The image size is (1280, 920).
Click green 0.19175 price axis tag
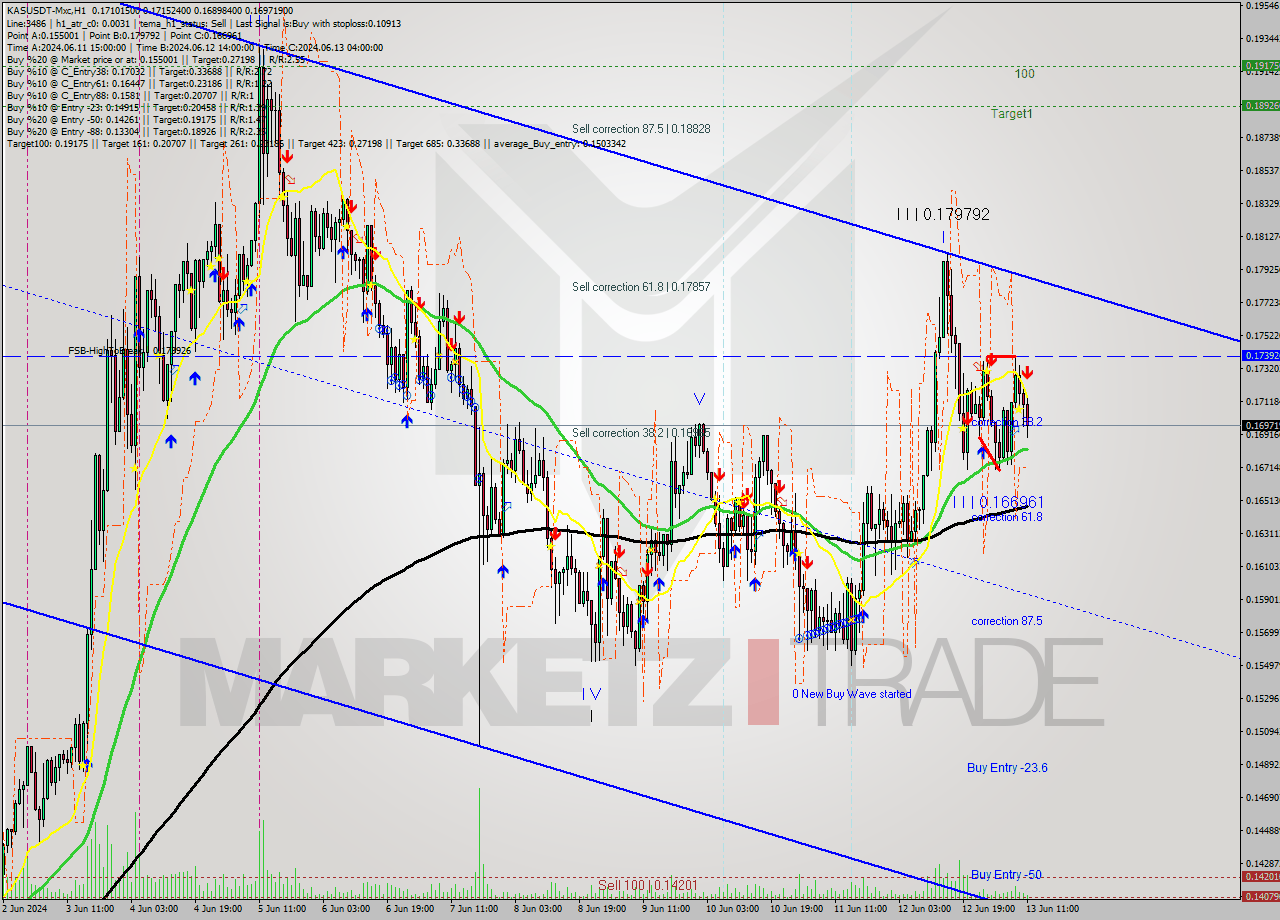coord(1261,66)
